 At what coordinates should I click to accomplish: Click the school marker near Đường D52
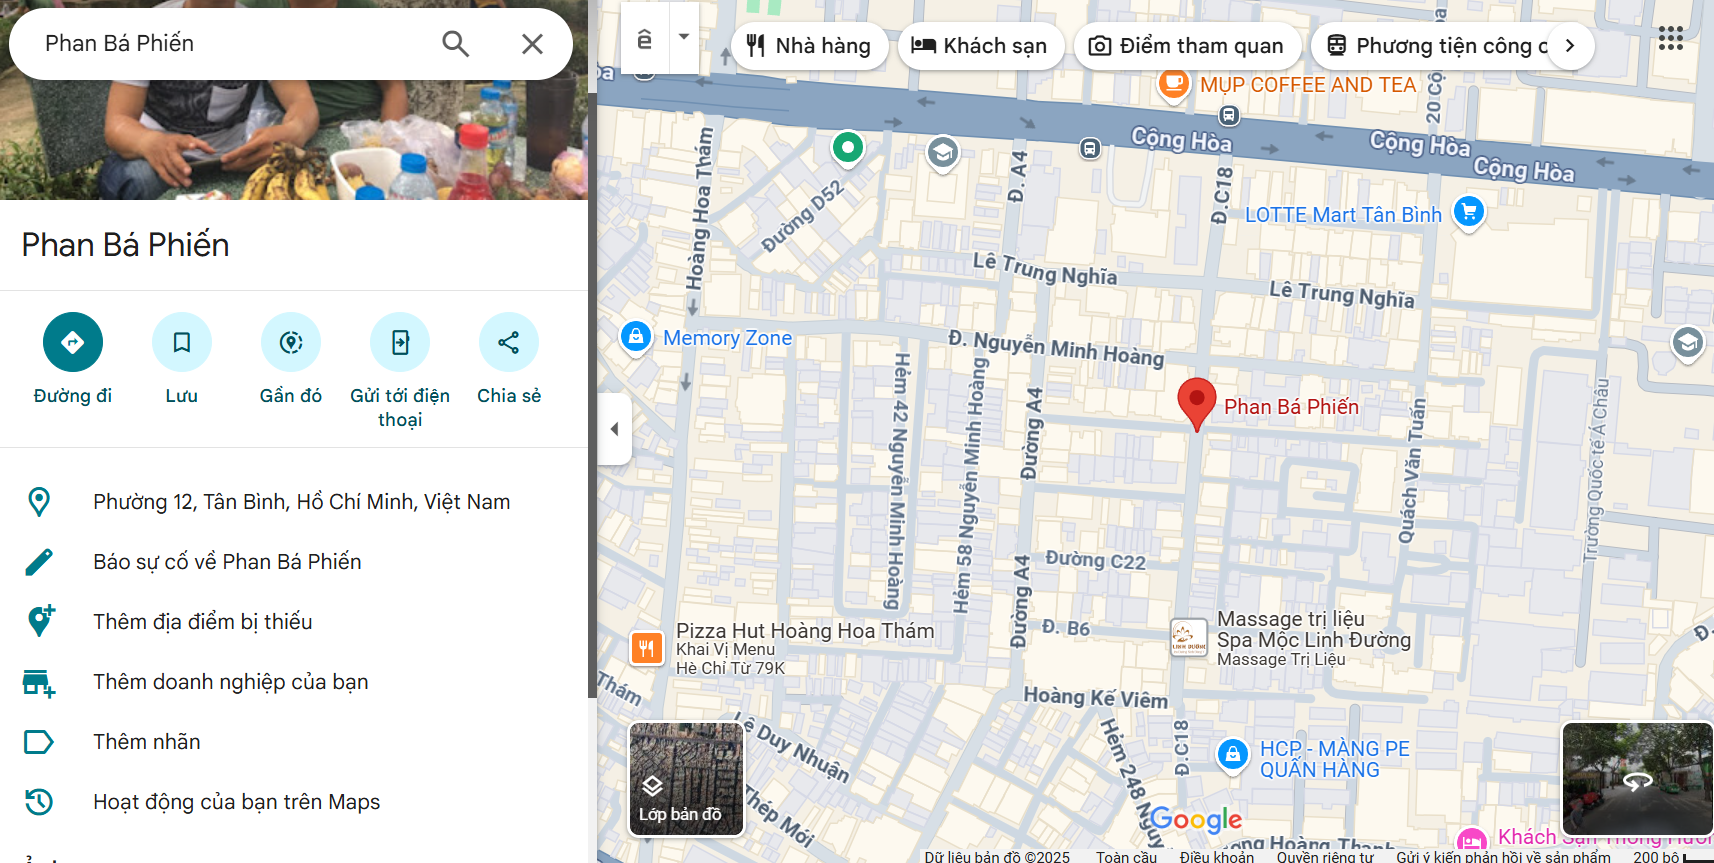(x=943, y=154)
